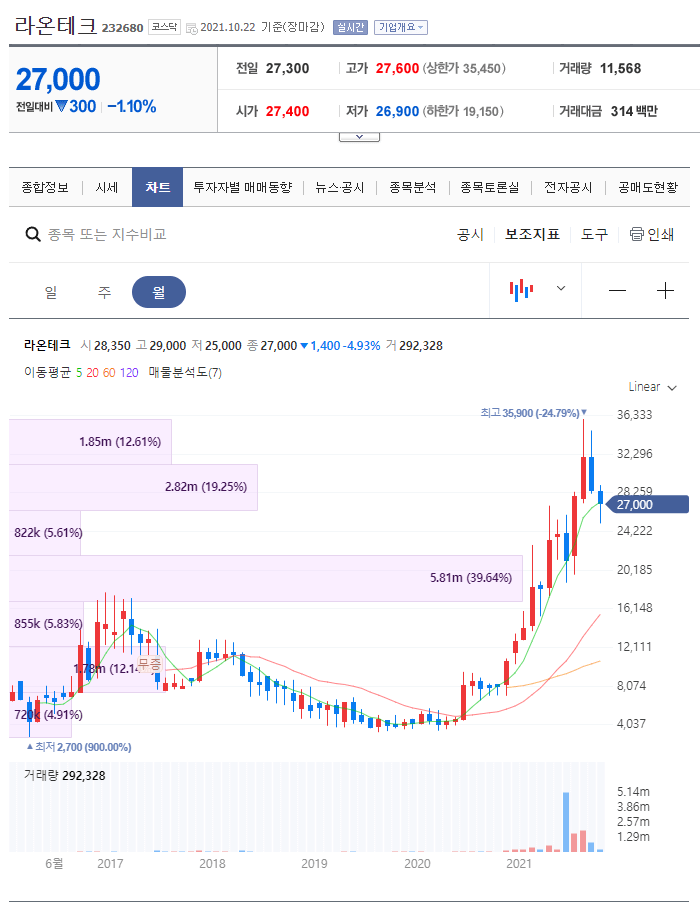
Task: Open the 전자공시 tab
Action: (x=568, y=188)
